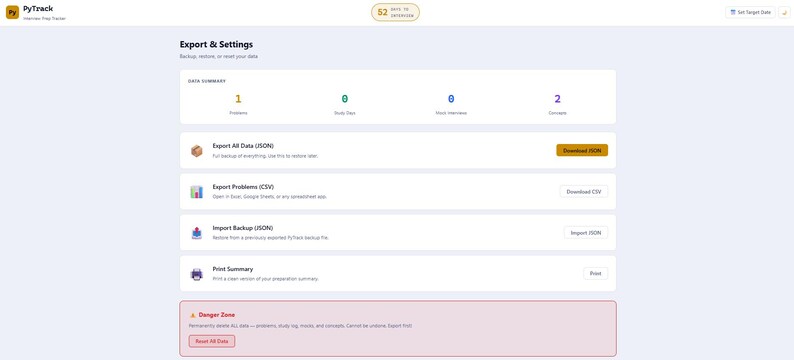This screenshot has width=794, height=360.
Task: Click the PyTrack Py logo icon
Action: 12,12
